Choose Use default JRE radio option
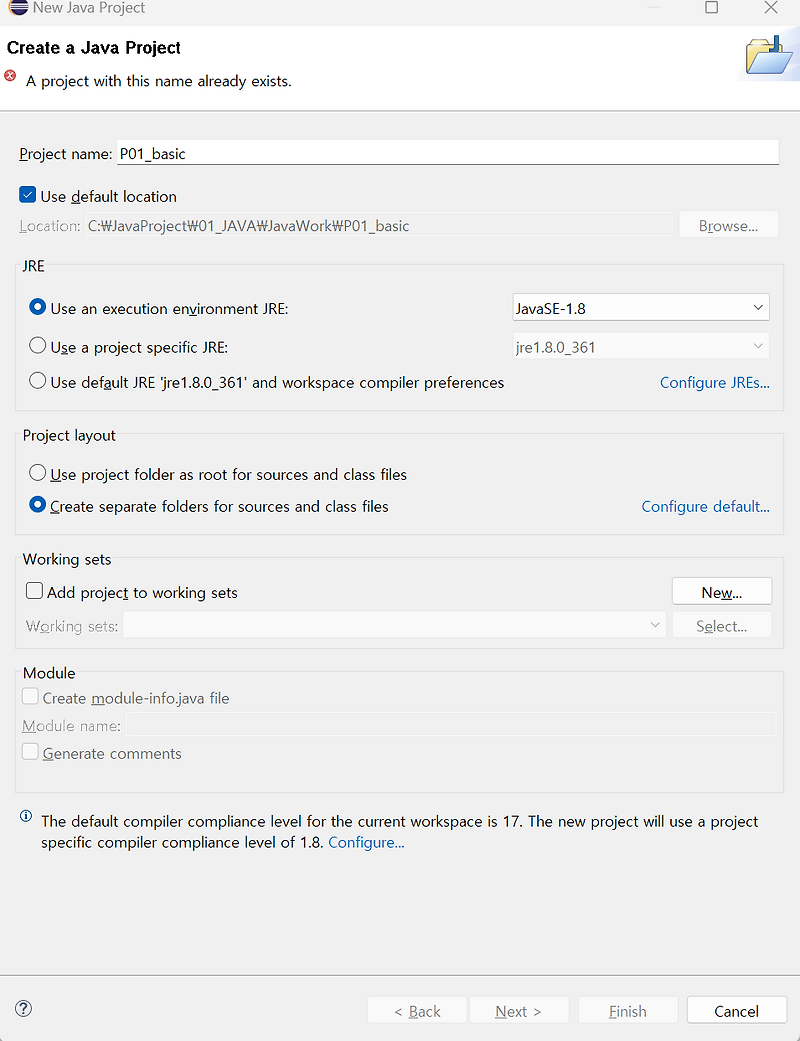This screenshot has width=800, height=1041. point(38,381)
